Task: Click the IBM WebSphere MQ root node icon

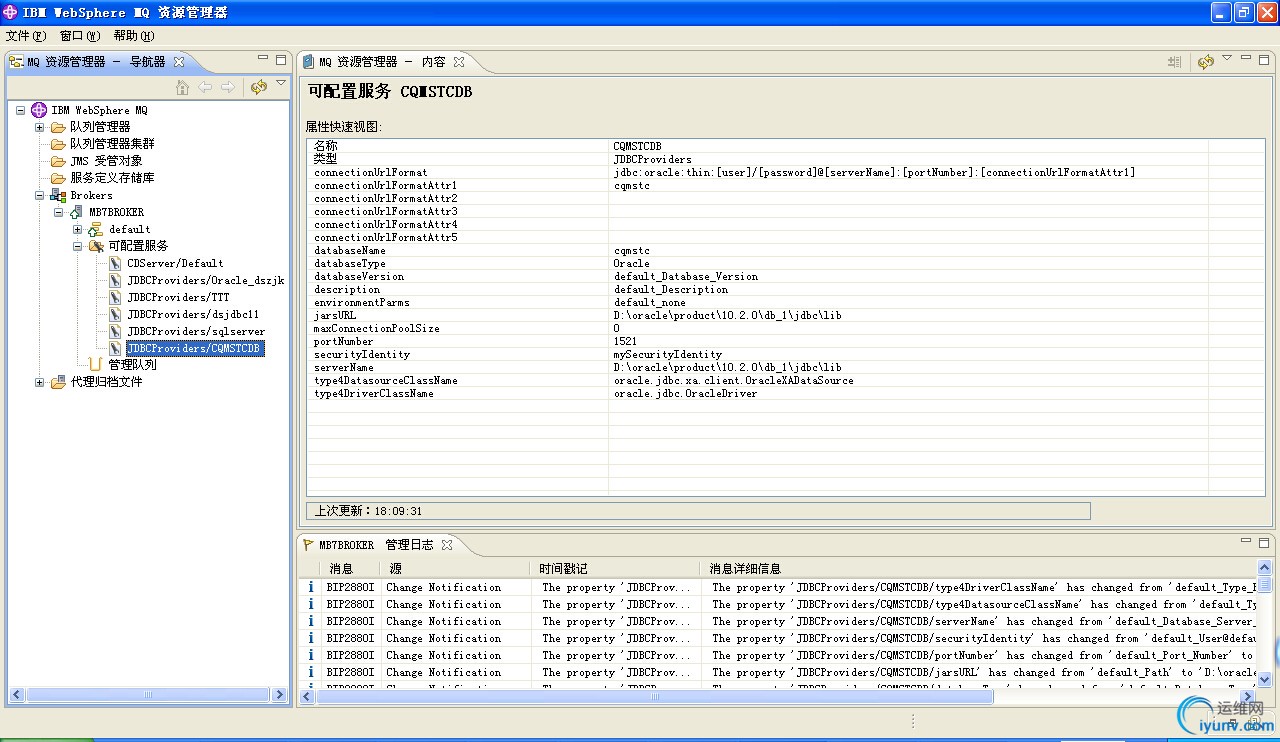Action: point(39,110)
